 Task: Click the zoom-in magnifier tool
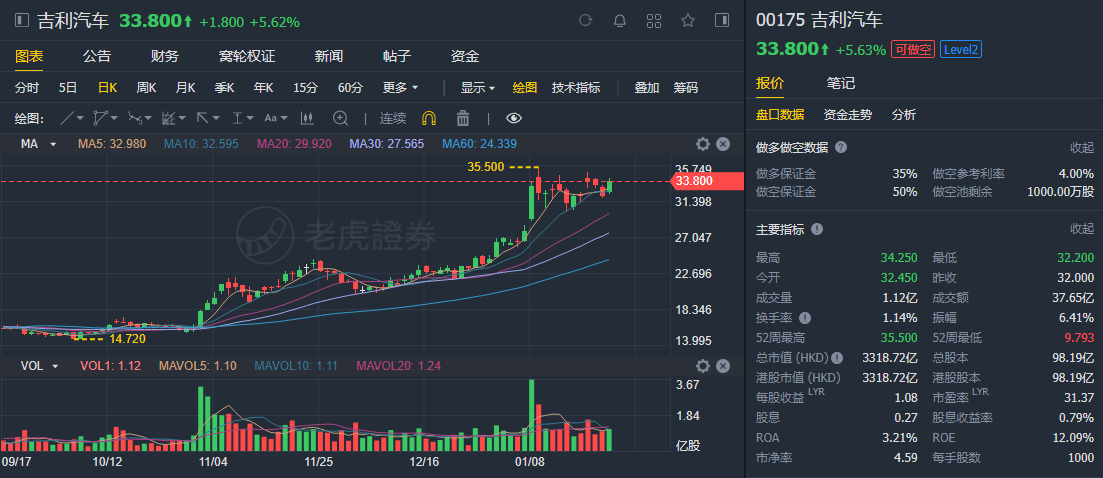coord(340,118)
